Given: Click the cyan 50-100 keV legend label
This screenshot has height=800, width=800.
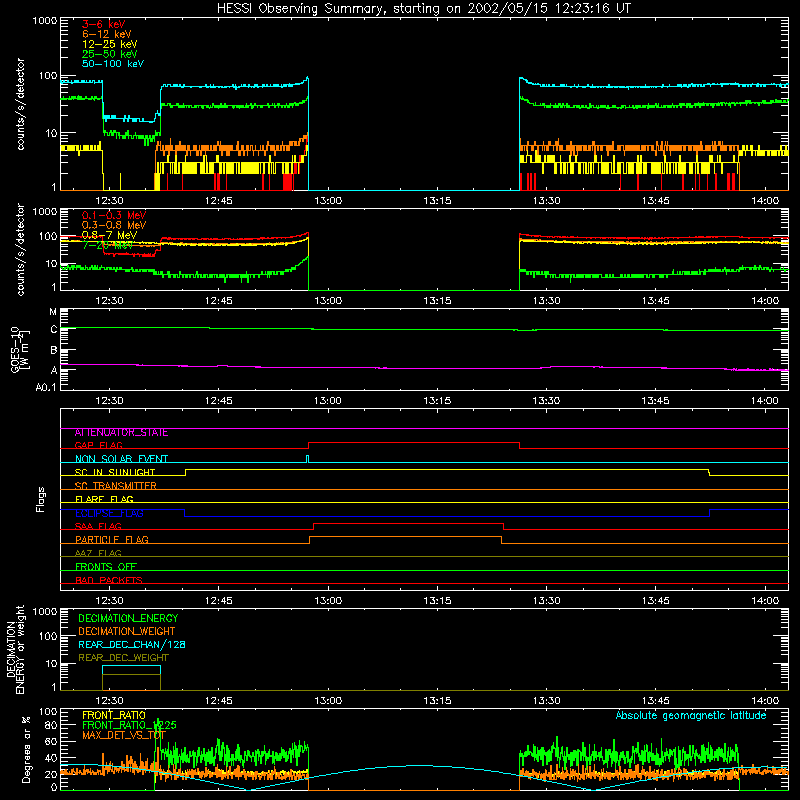Looking at the screenshot, I should (113, 64).
